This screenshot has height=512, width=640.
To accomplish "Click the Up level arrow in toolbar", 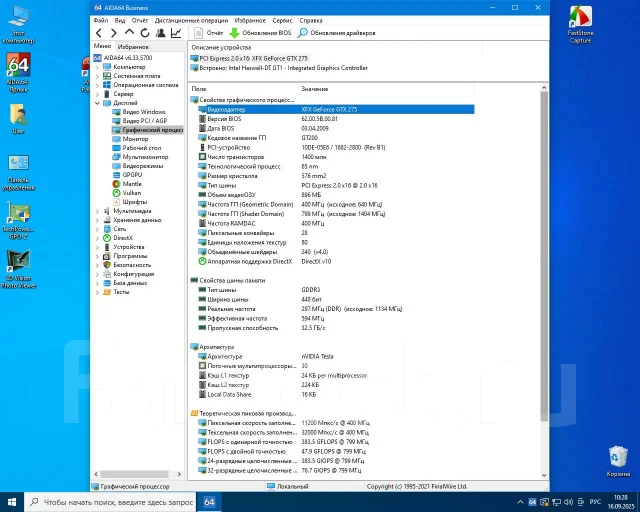I will 129,32.
